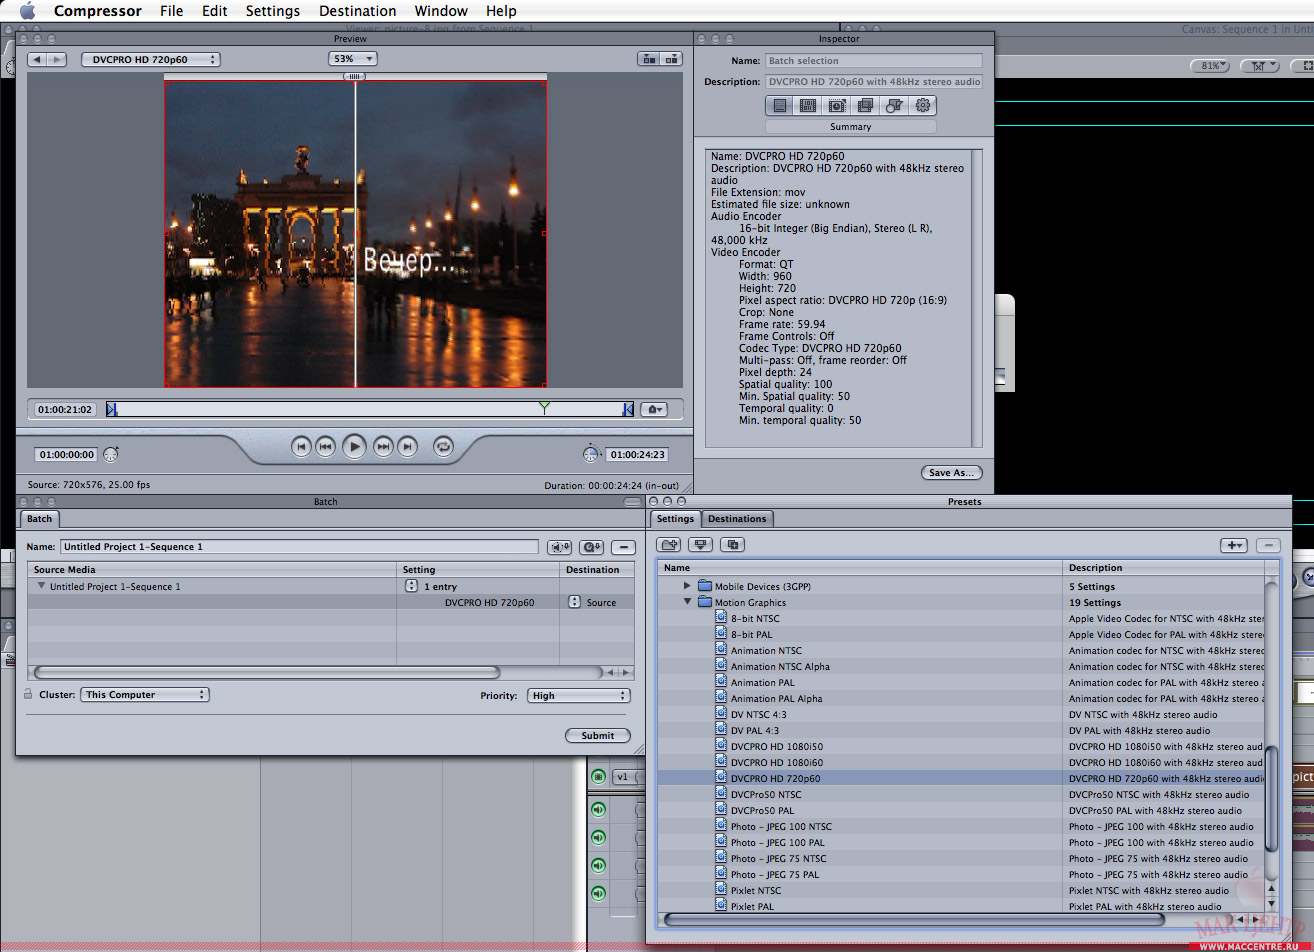Click the green playhead marker on preview timeline
Image resolution: width=1314 pixels, height=952 pixels.
543,407
